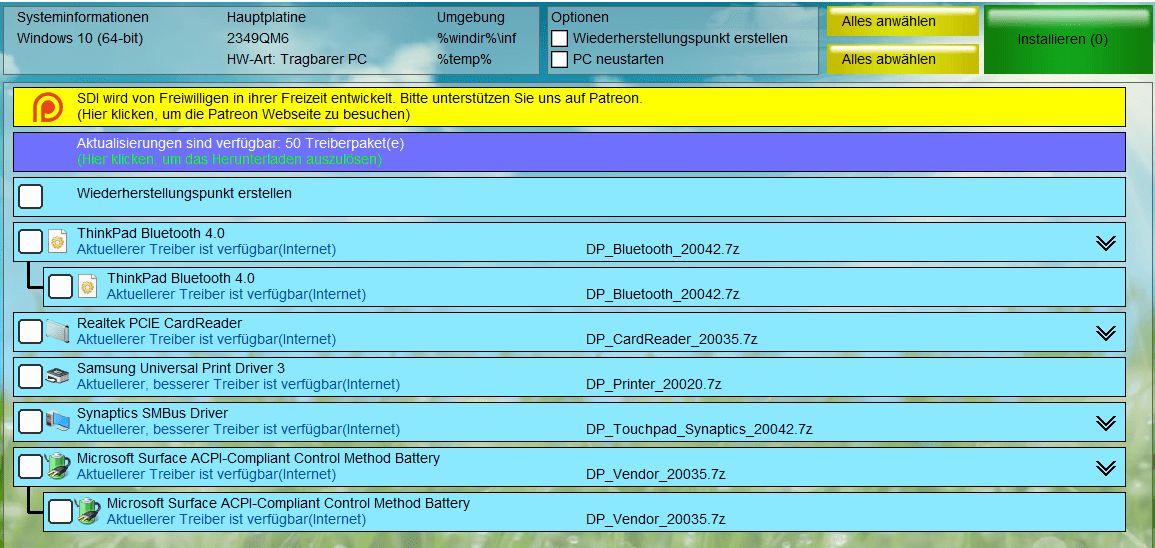Click gear icon of indented ThinkPad Bluetooth 4.0 row
The height and width of the screenshot is (548, 1155).
click(x=88, y=287)
